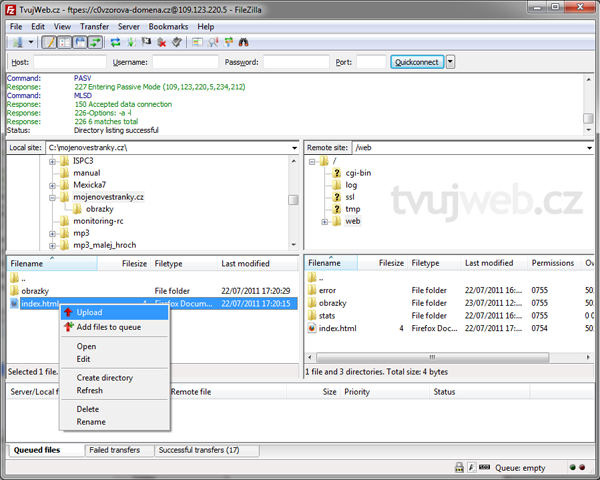The image size is (600, 480).
Task: Choose Upload from context menu
Action: (x=115, y=312)
